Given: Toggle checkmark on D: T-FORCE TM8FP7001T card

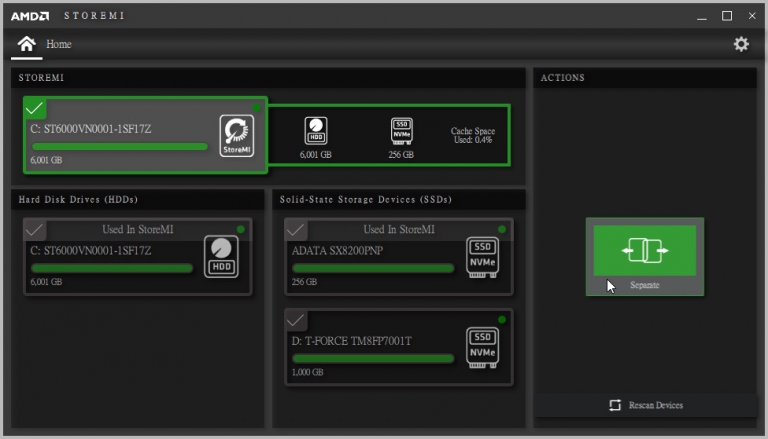Looking at the screenshot, I should (296, 320).
